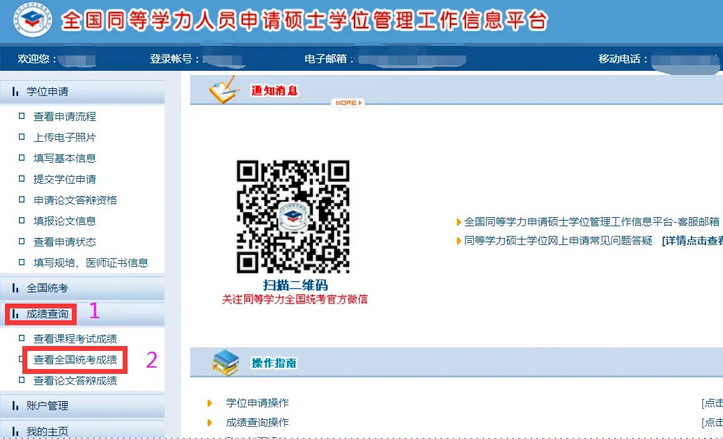The width and height of the screenshot is (723, 439).
Task: Expand the 全国统考 menu section
Action: [x=82, y=288]
